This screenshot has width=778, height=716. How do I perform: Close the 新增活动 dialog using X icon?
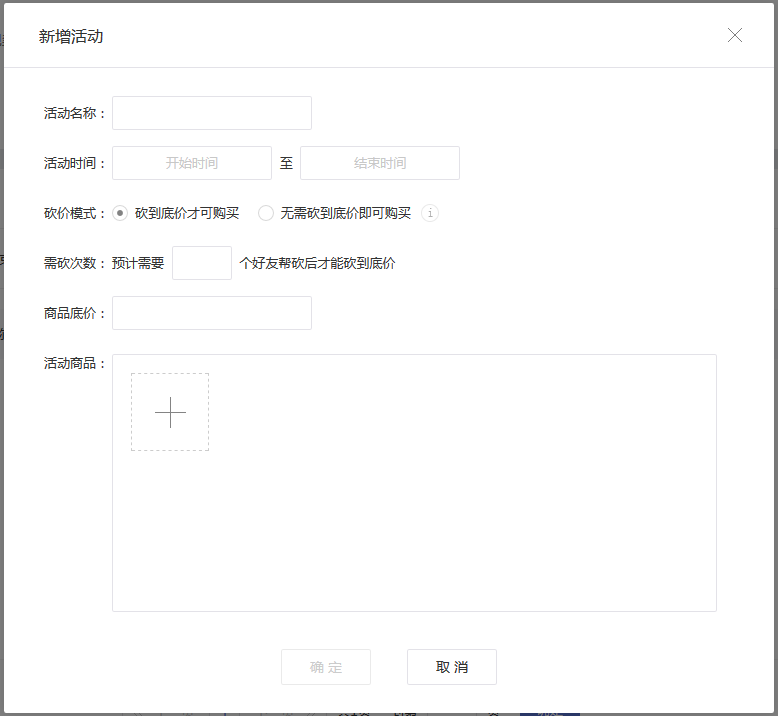735,35
